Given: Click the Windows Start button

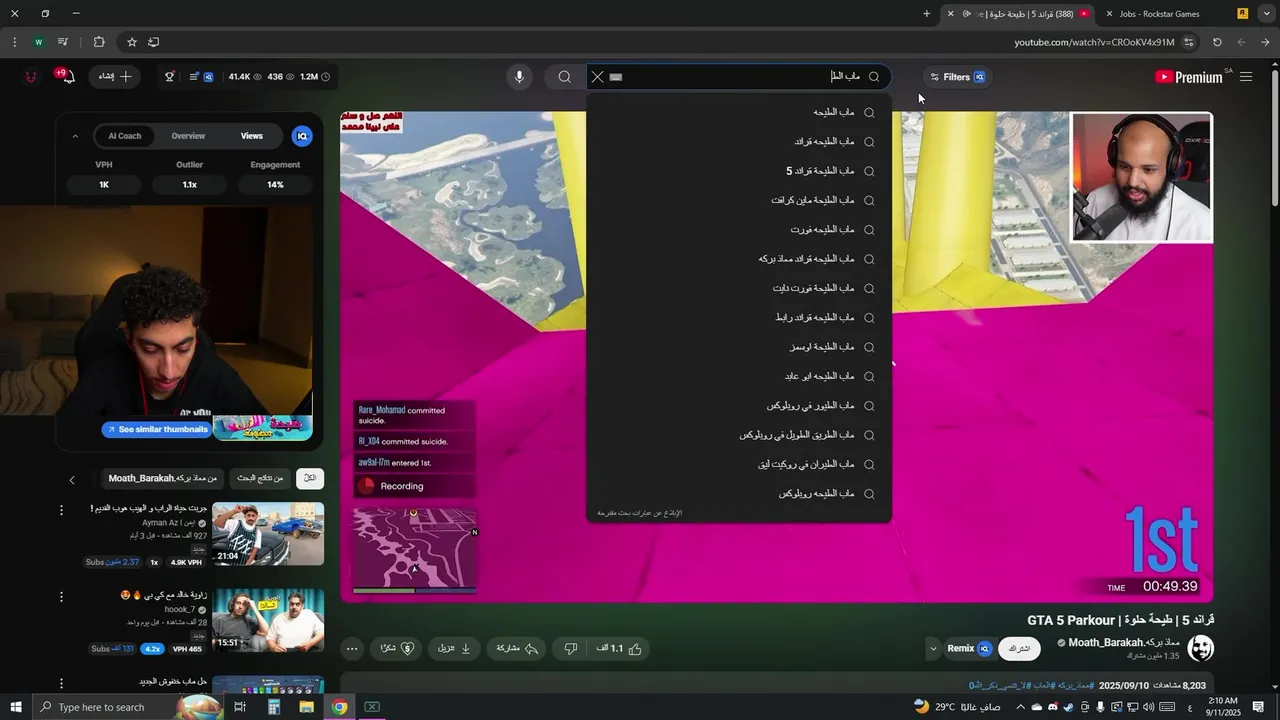Looking at the screenshot, I should [x=16, y=707].
